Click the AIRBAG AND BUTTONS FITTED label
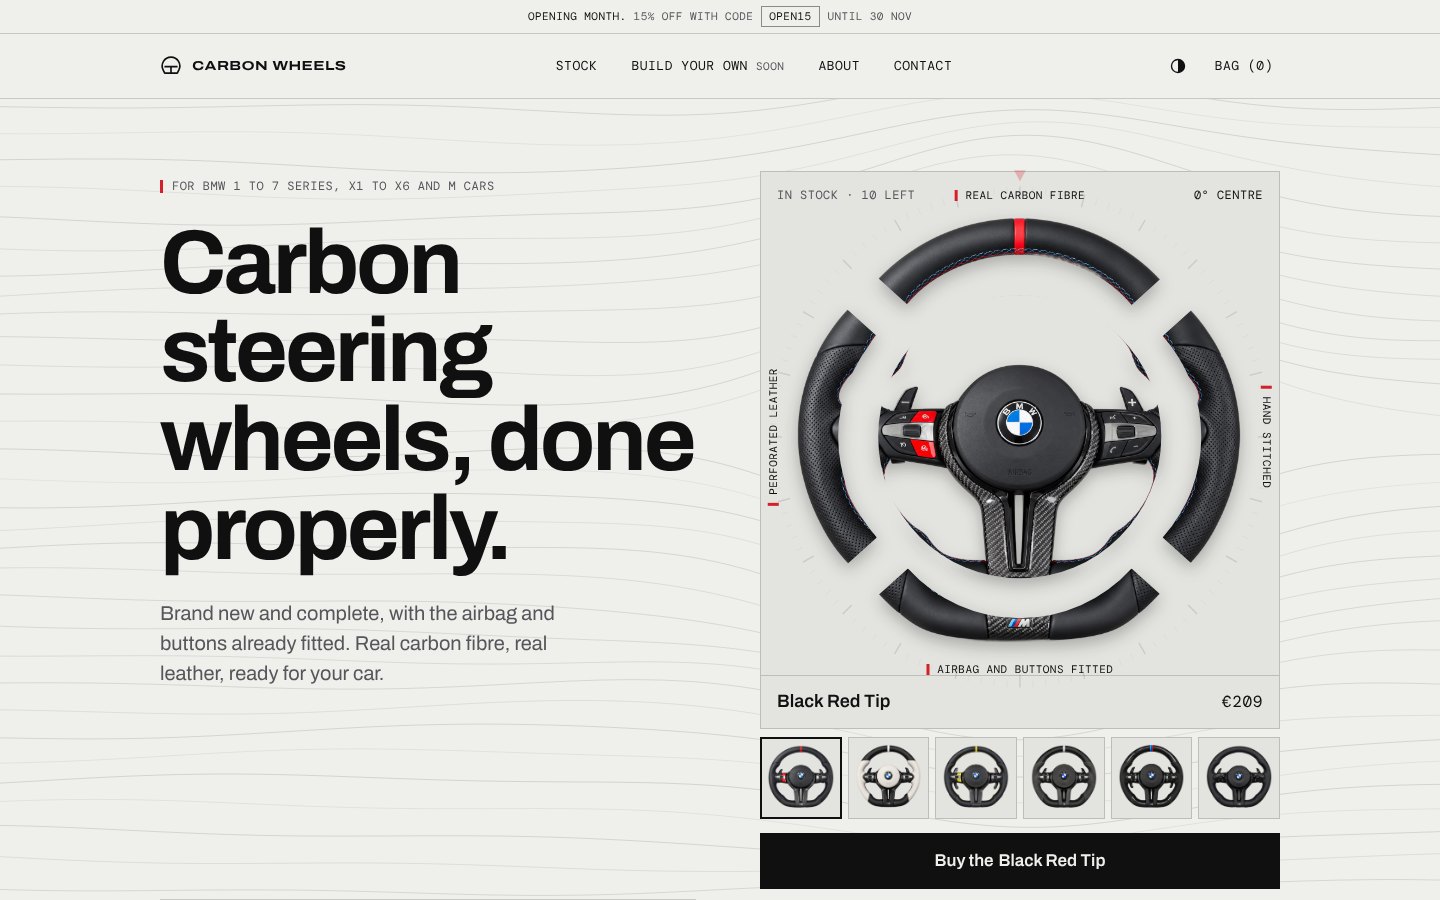This screenshot has width=1440, height=900. (x=1020, y=670)
